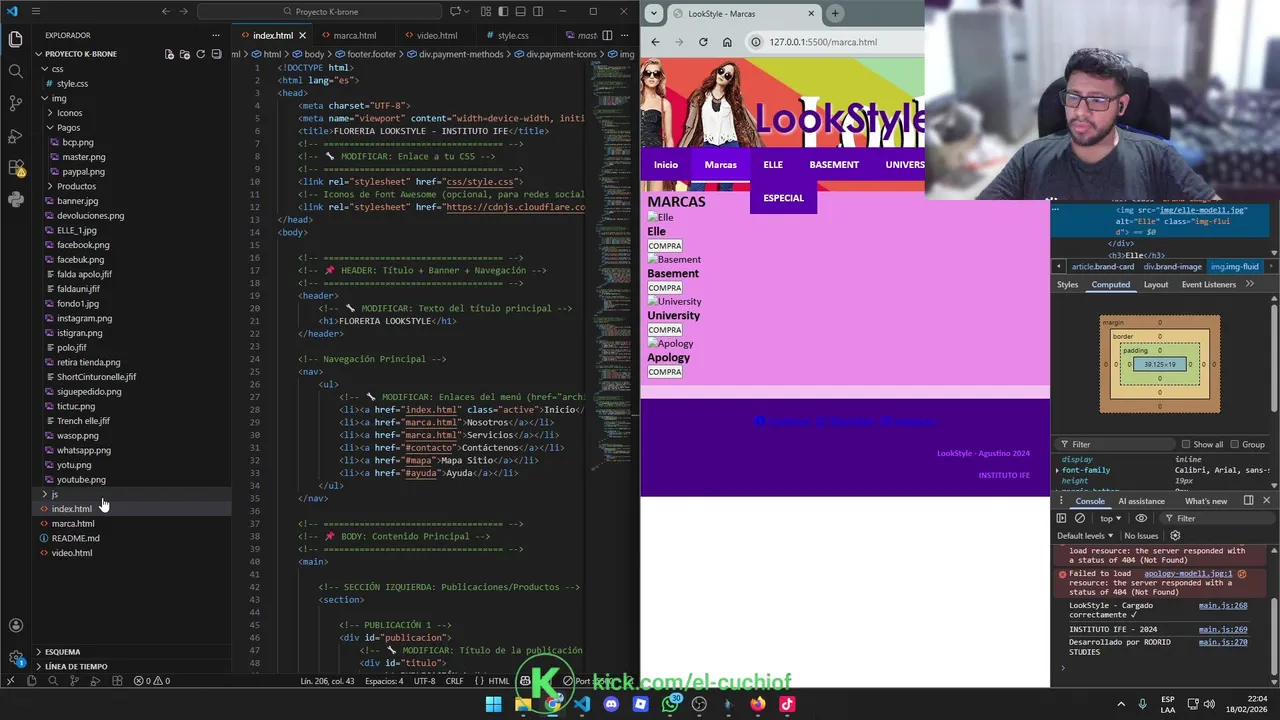Viewport: 1280px width, 720px height.
Task: Go to Chrome home page
Action: pos(727,42)
